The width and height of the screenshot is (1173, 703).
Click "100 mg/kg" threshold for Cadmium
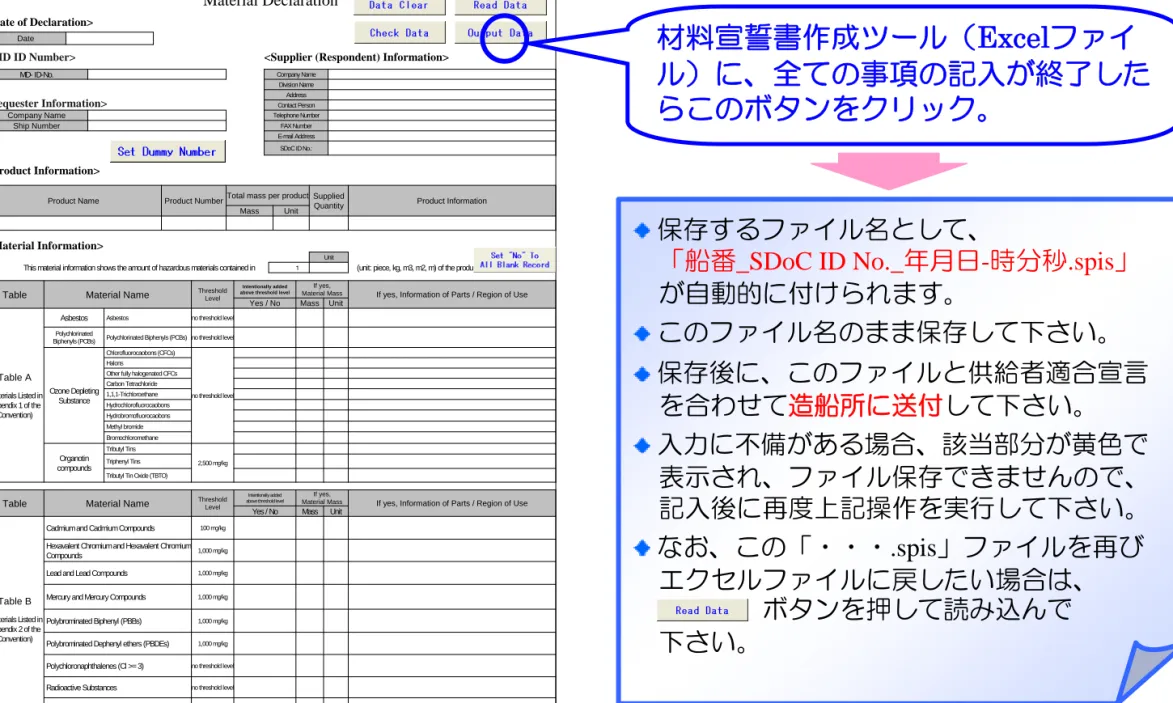(212, 528)
